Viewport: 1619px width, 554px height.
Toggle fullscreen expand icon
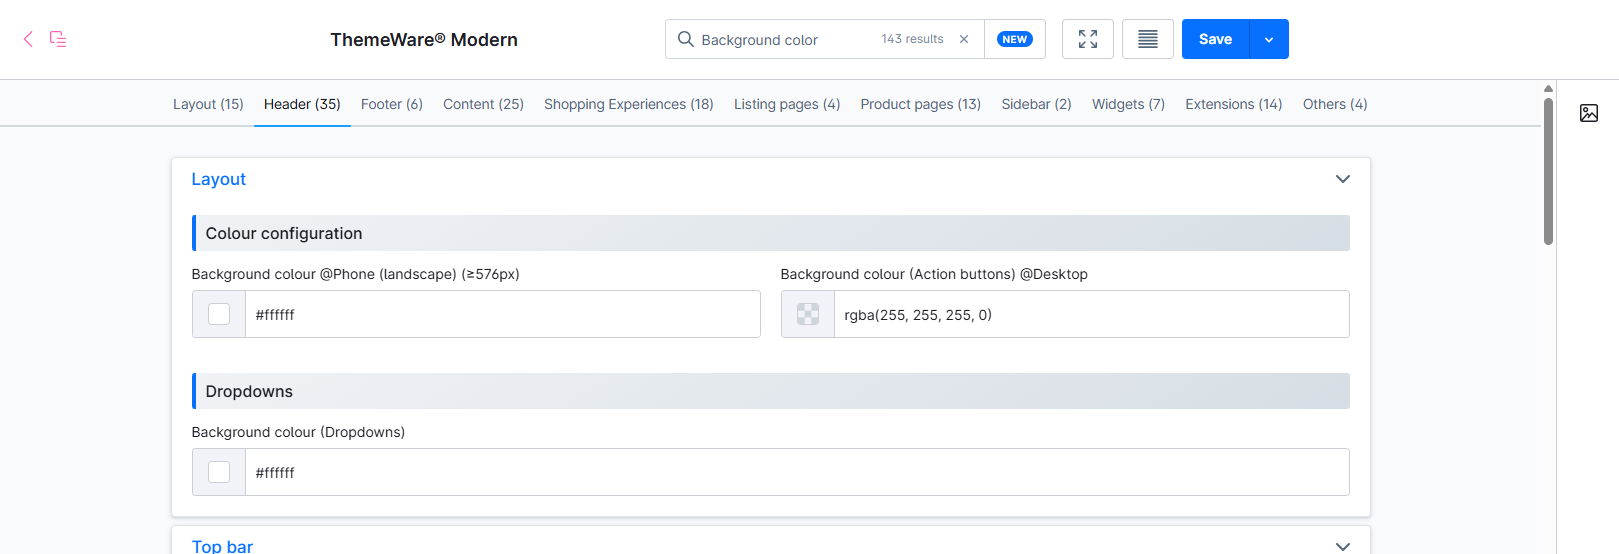[1088, 39]
